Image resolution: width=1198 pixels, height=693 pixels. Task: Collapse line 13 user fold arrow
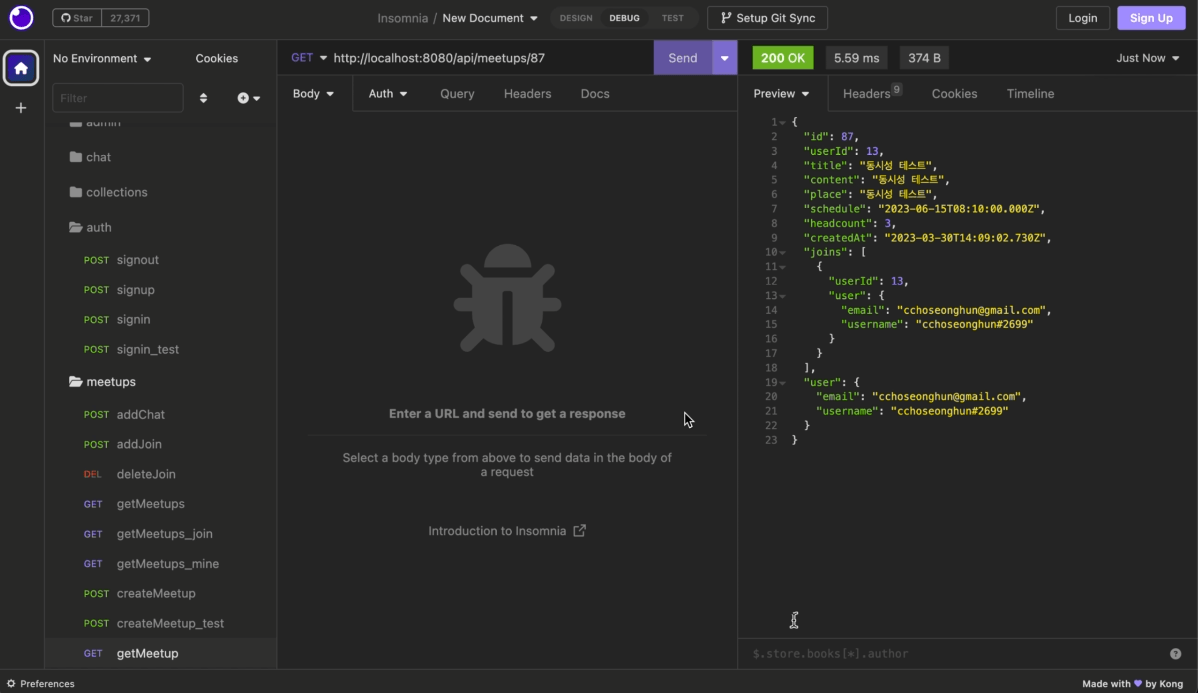pos(782,296)
